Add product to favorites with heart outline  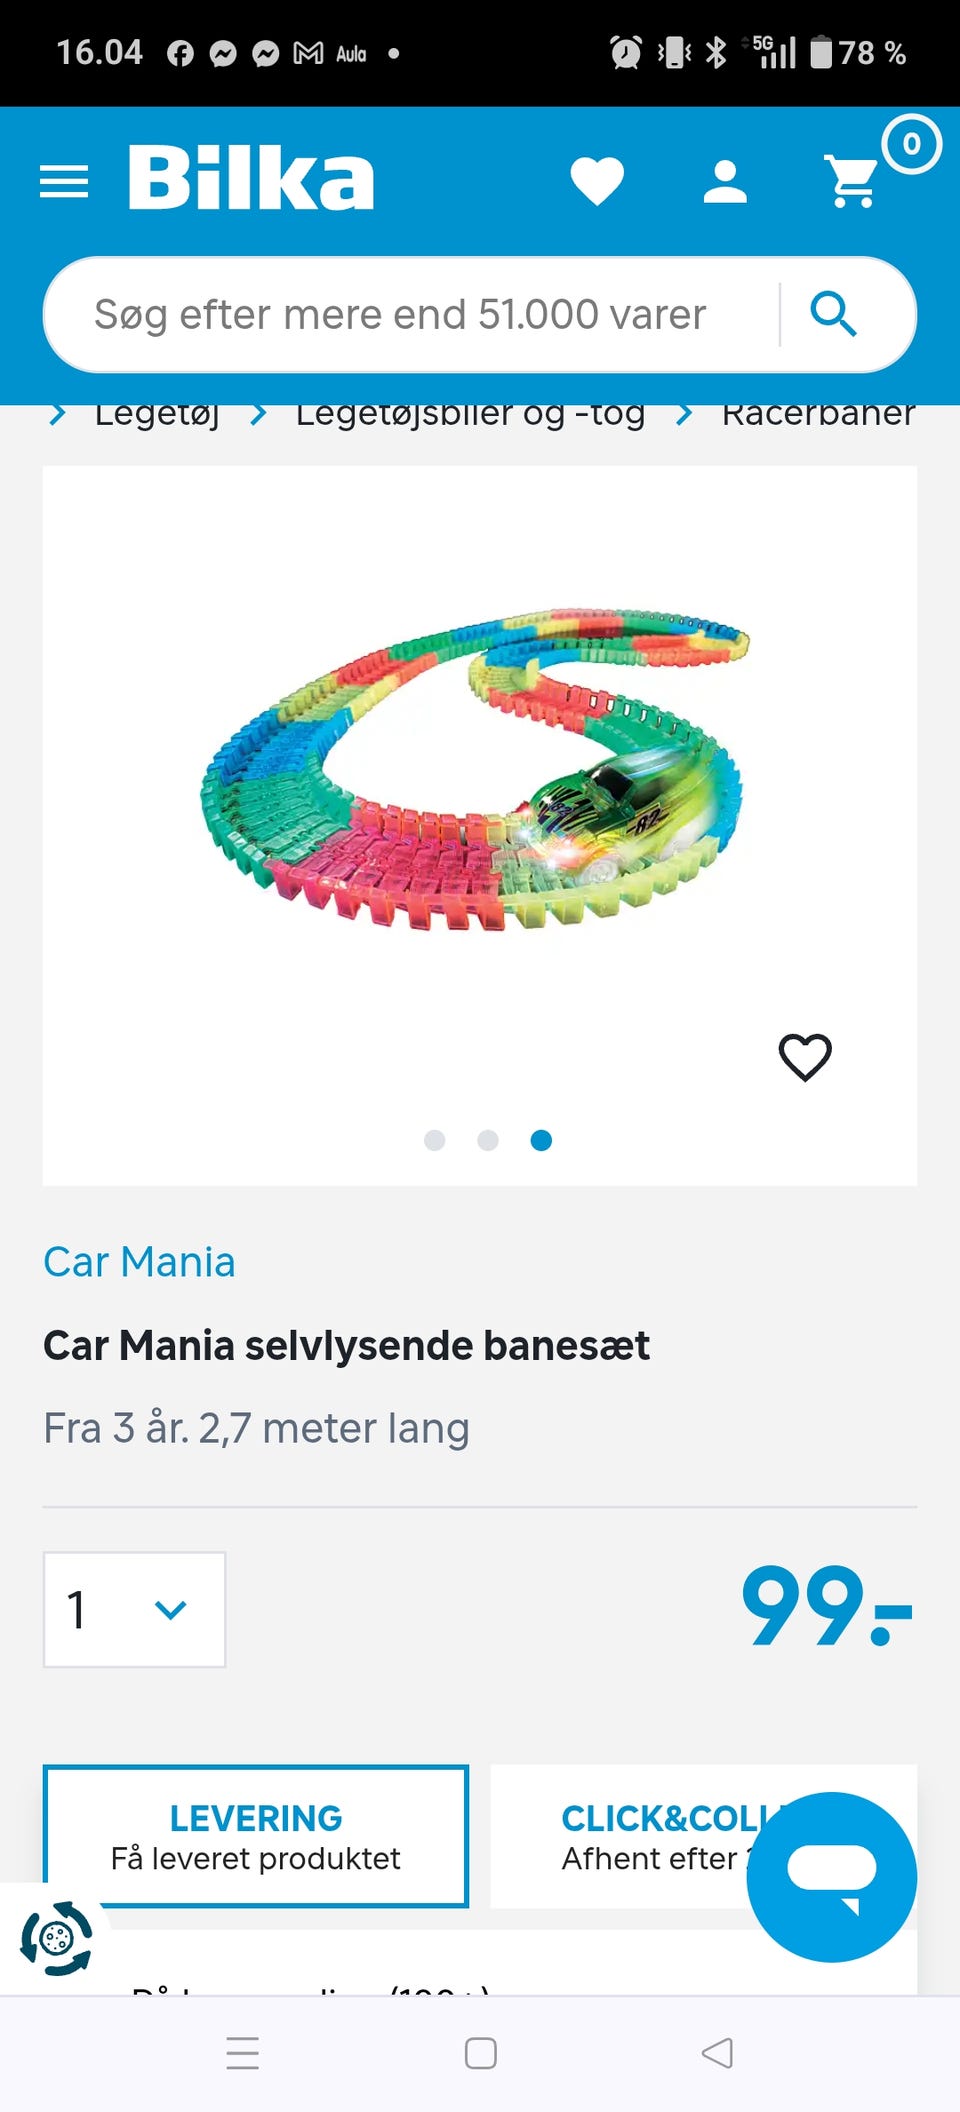805,1057
